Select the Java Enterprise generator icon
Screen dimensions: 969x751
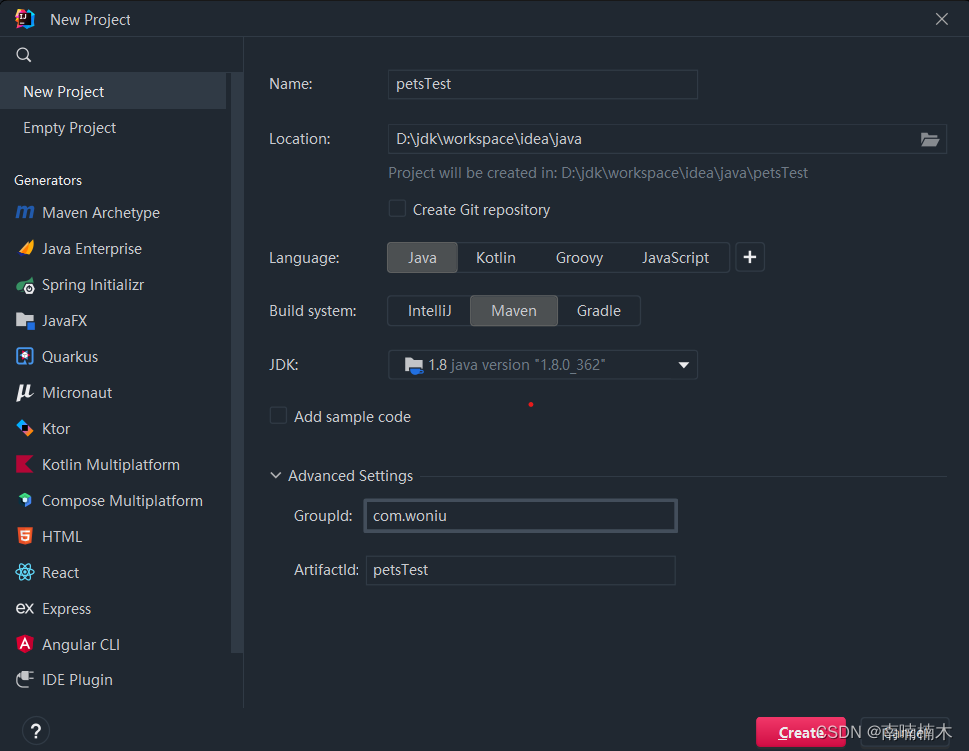pos(25,248)
